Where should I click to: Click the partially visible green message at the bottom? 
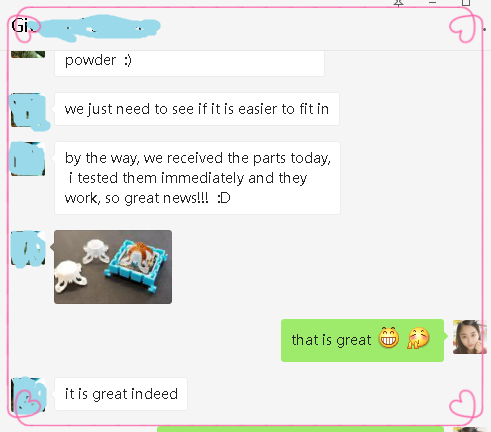tap(300, 429)
